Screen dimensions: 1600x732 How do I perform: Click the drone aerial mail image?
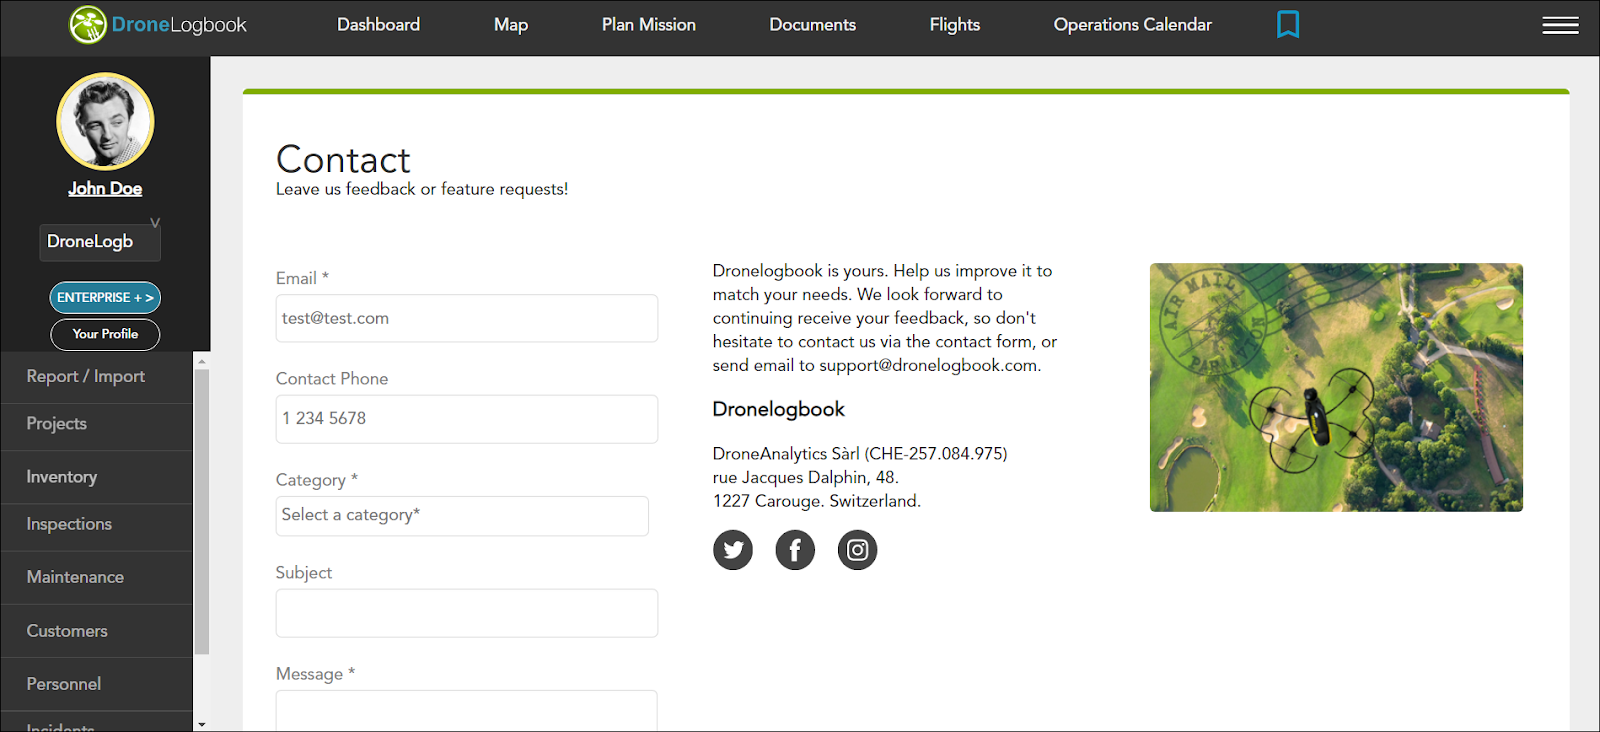click(x=1336, y=387)
